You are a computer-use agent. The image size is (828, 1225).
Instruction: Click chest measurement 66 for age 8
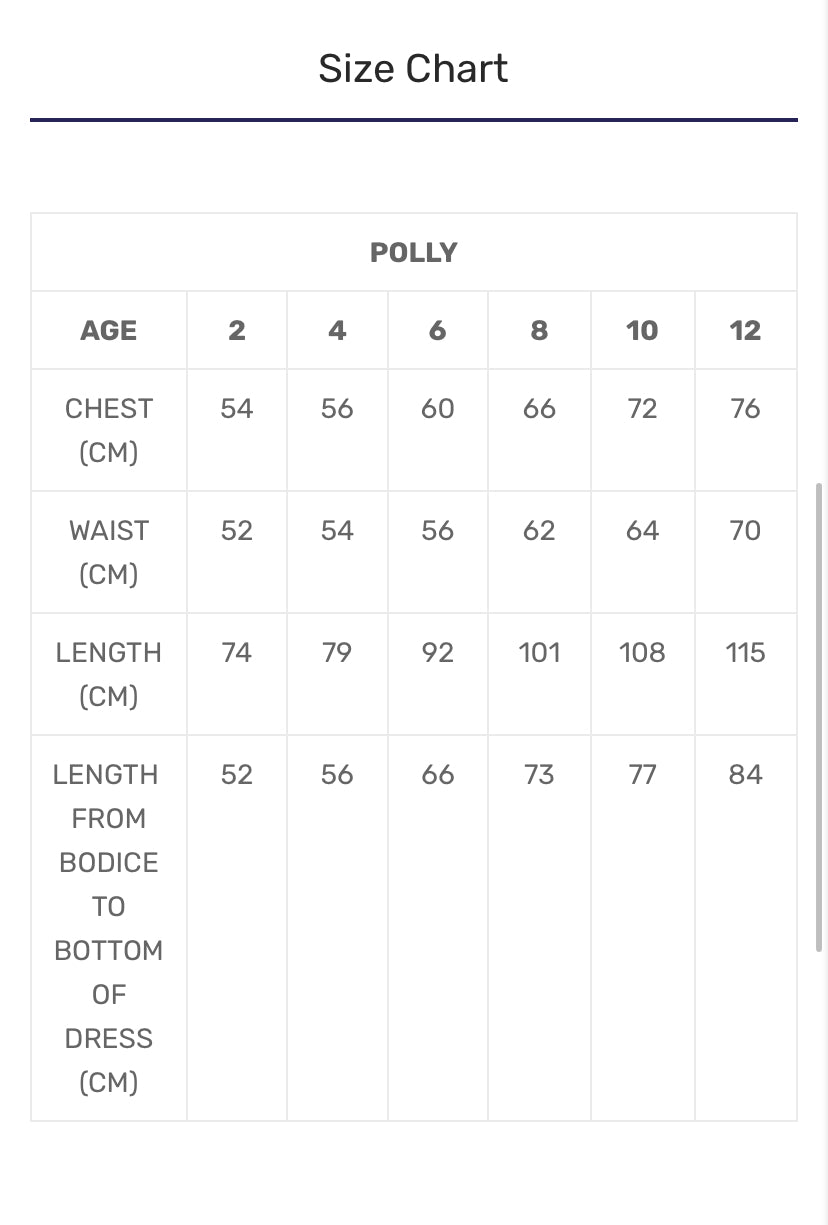pos(539,409)
